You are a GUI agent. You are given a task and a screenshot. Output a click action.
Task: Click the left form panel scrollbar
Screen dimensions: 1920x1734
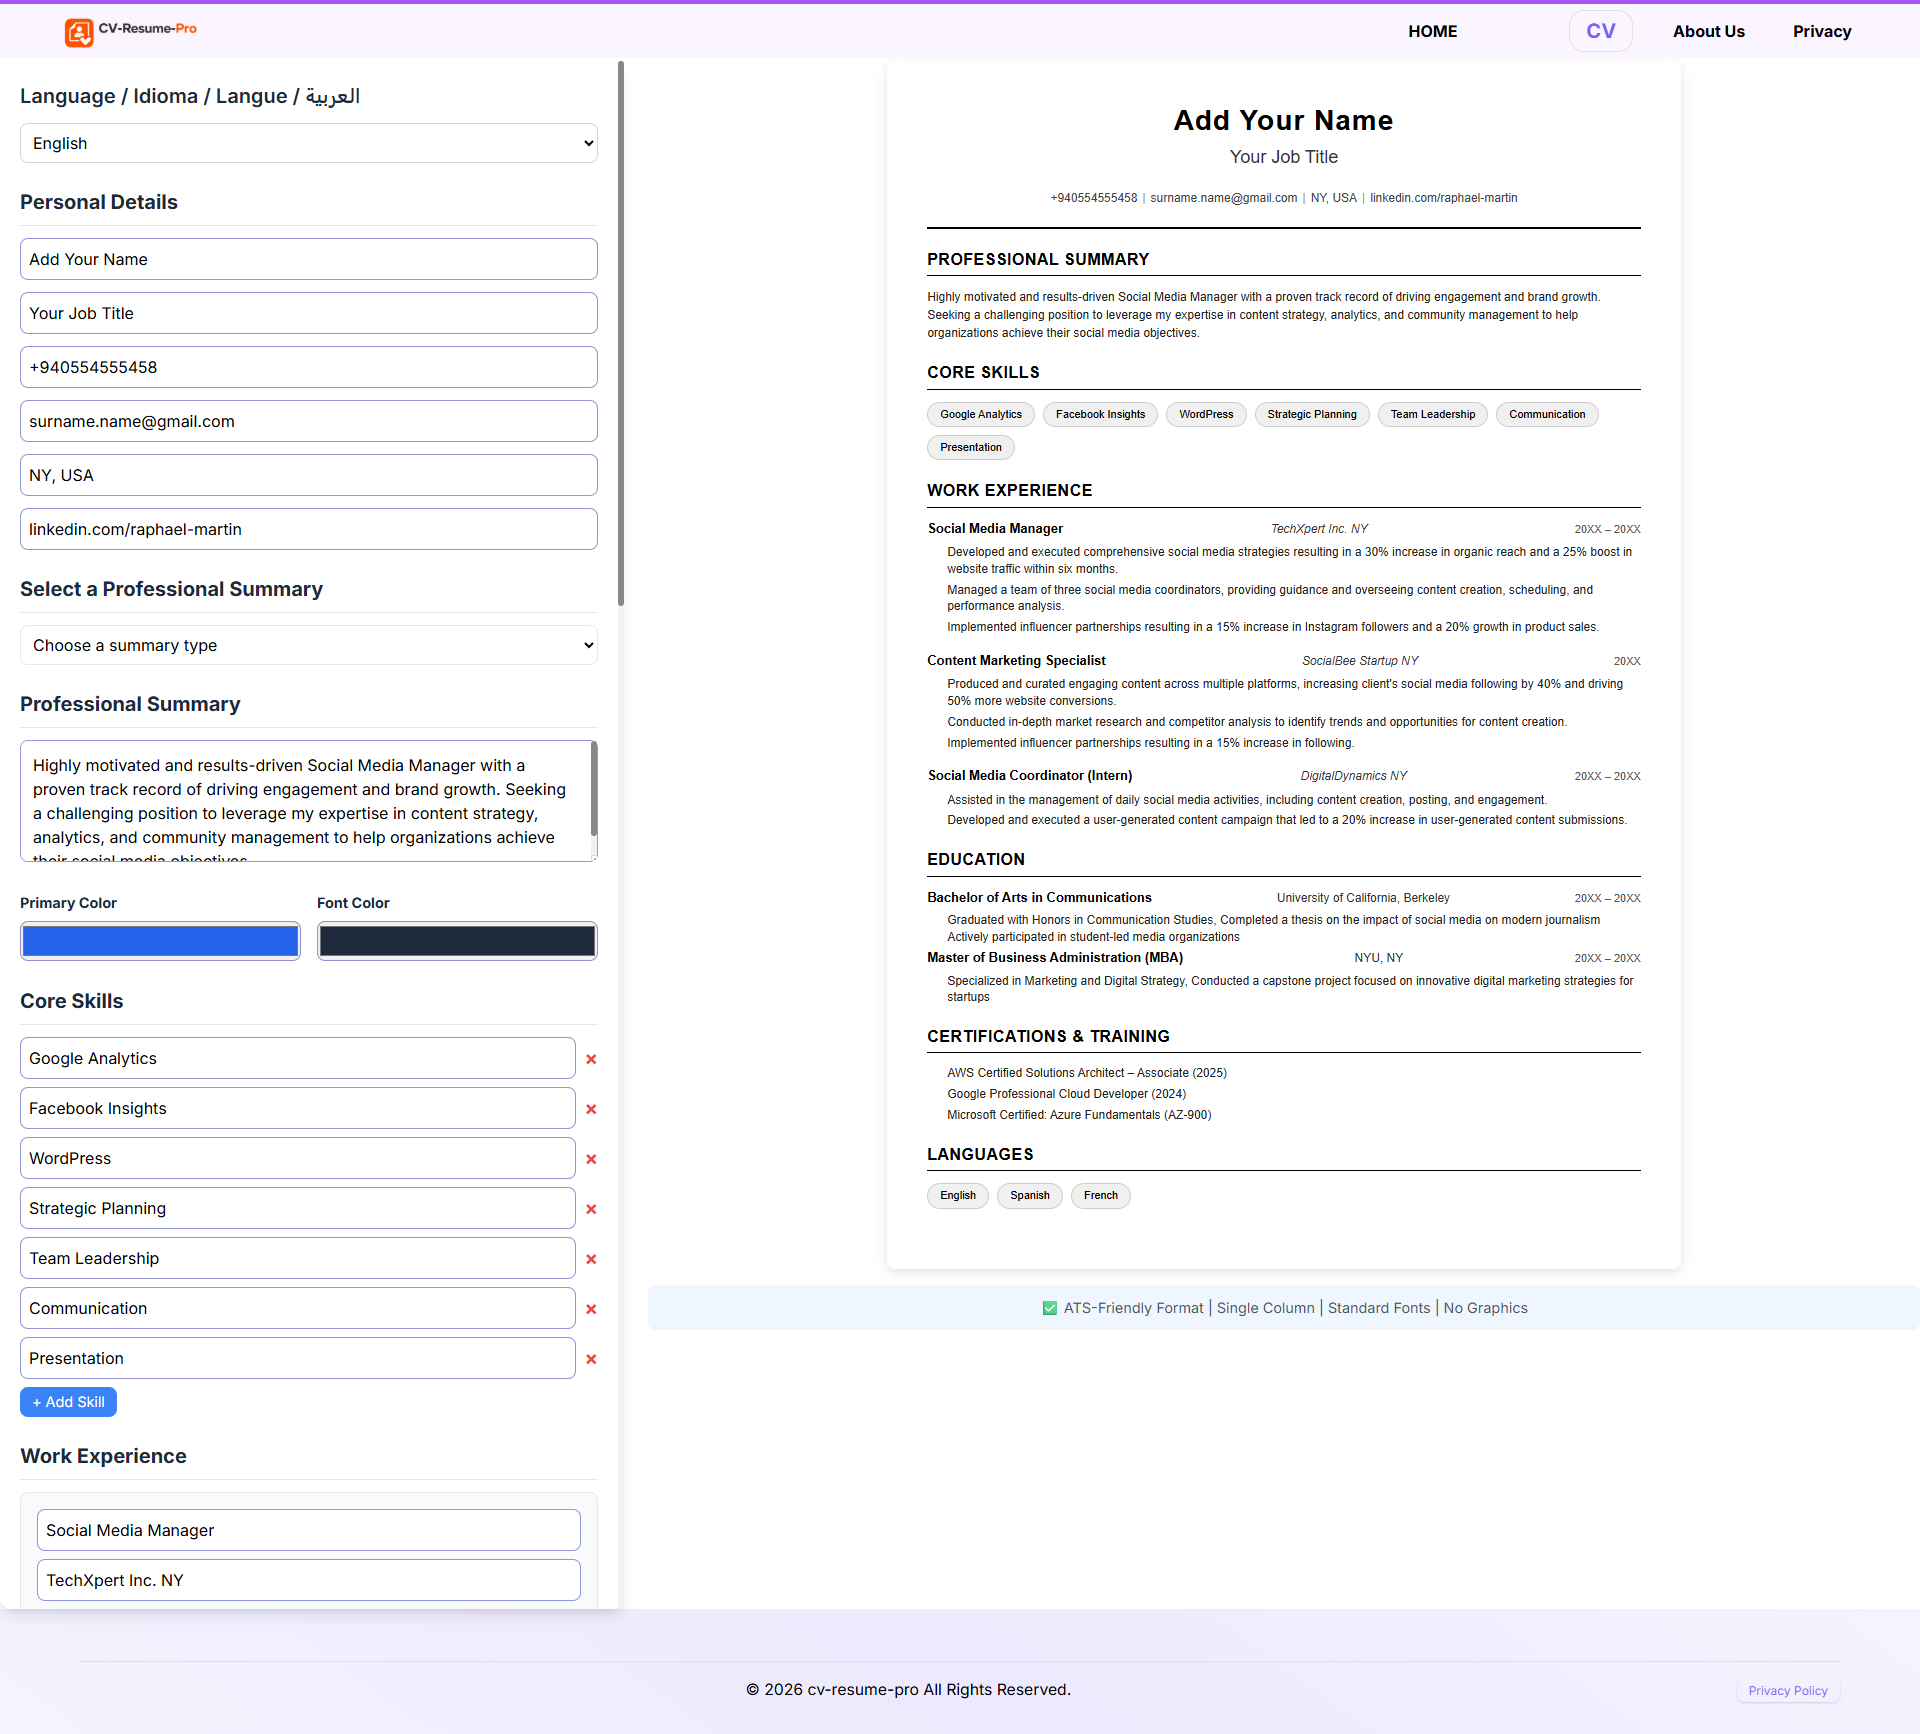click(621, 333)
